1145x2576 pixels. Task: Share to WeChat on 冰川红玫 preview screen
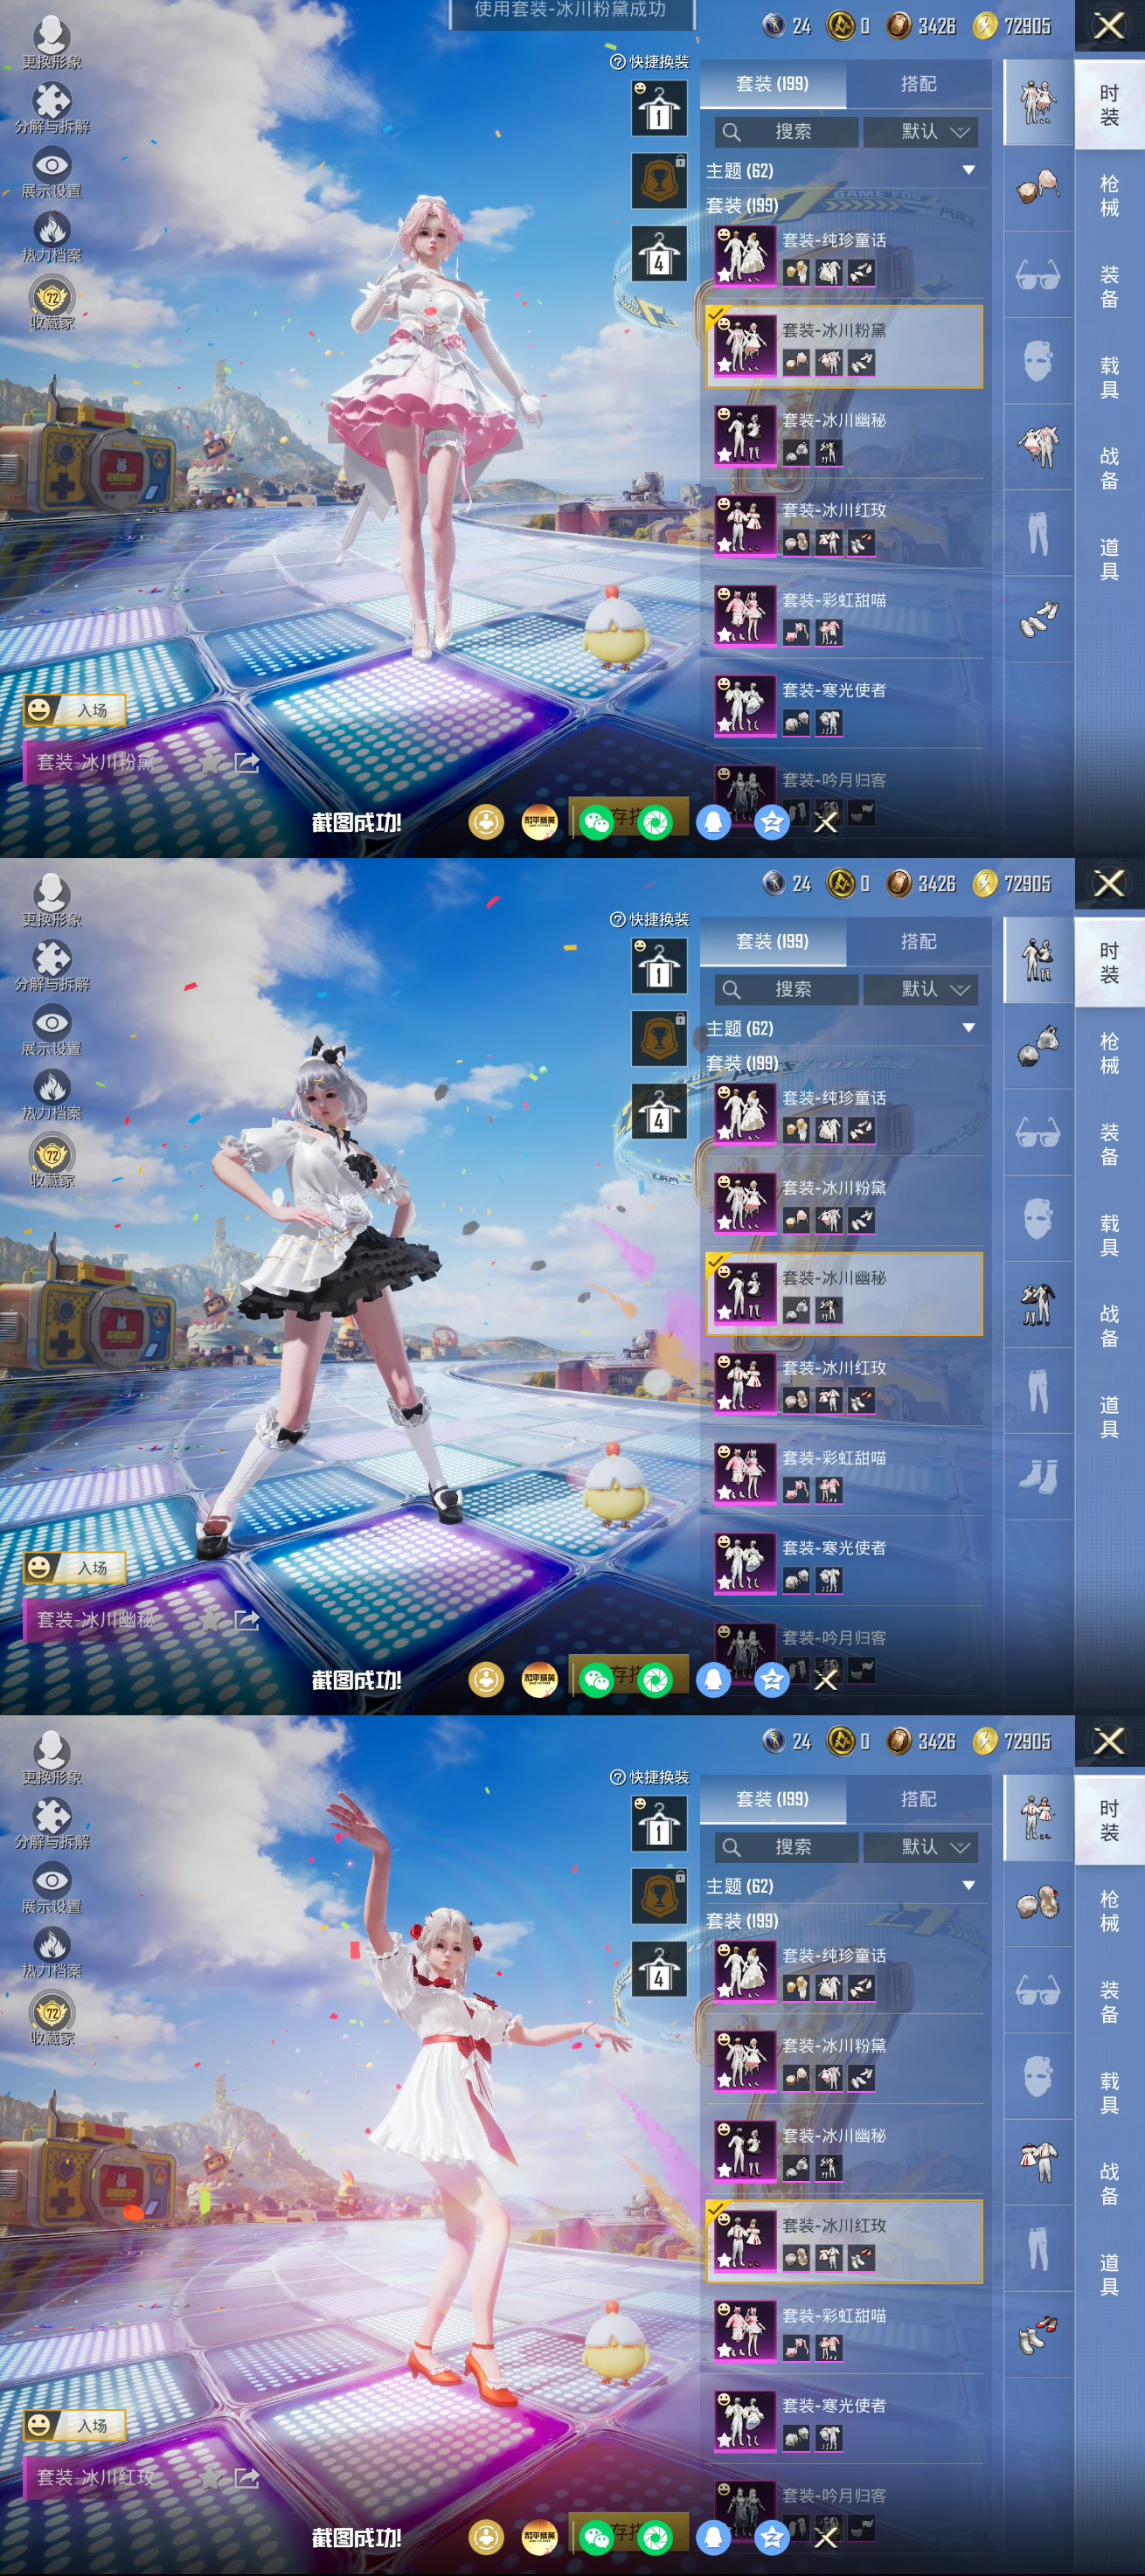(x=597, y=2538)
